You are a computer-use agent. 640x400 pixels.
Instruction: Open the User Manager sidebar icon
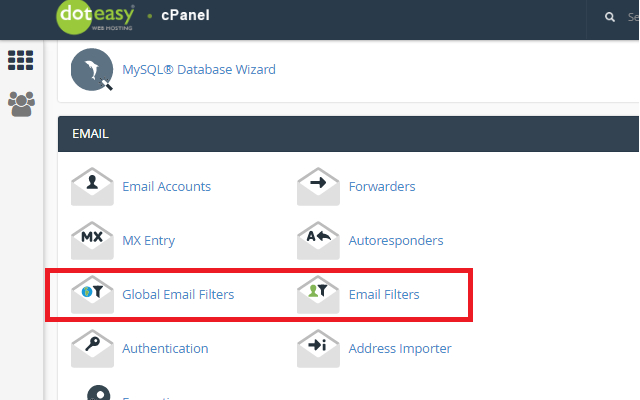[x=21, y=104]
